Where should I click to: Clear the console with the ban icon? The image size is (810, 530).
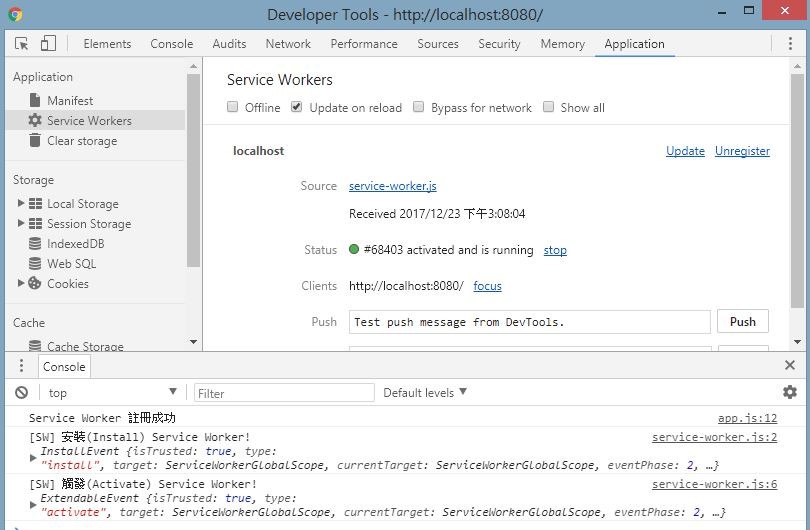[x=21, y=393]
